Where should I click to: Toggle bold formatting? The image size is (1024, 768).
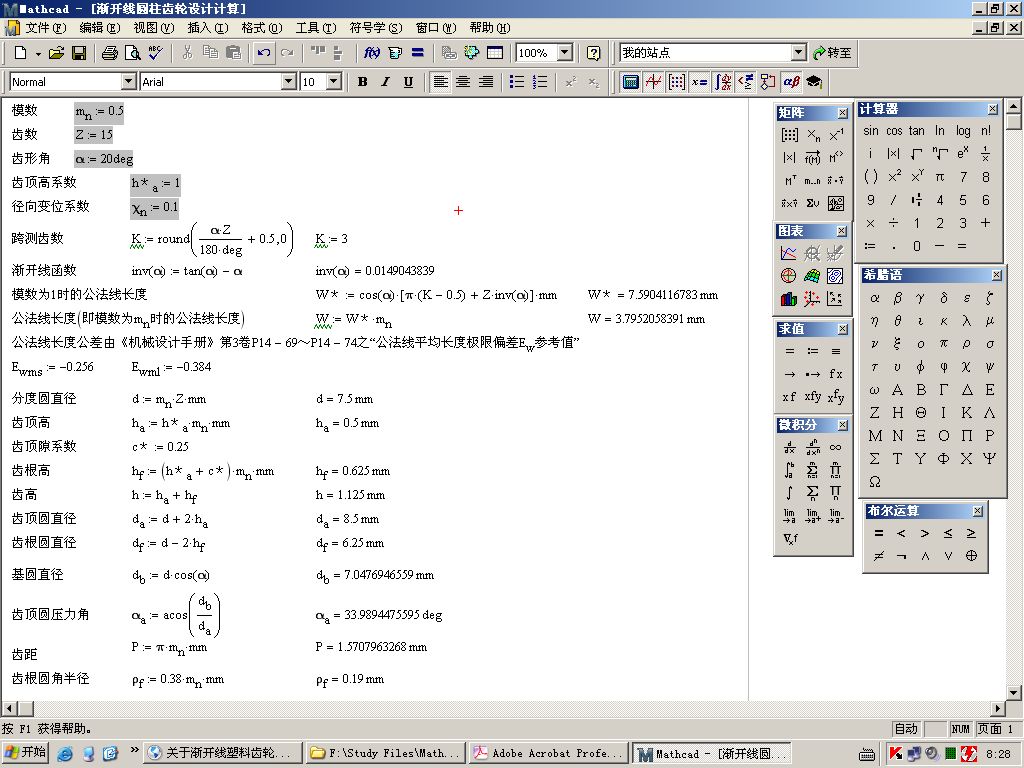pos(362,82)
